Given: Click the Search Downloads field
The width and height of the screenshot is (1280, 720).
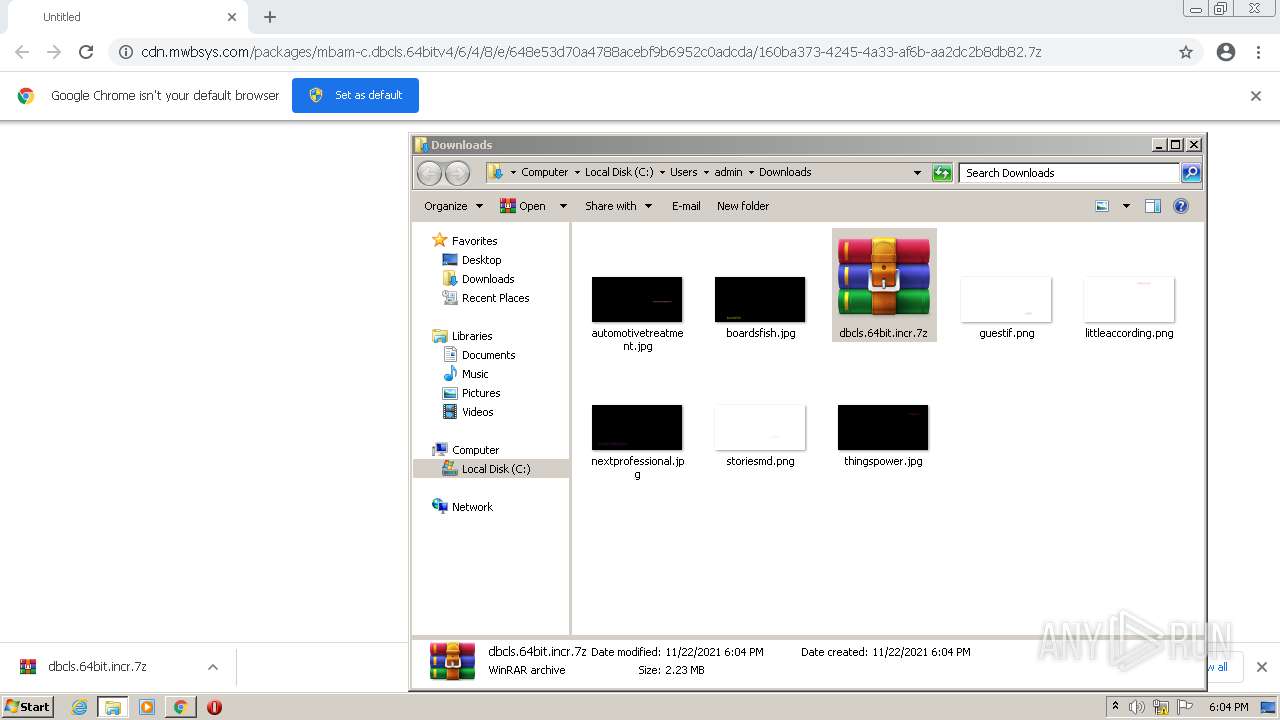Looking at the screenshot, I should point(1069,173).
